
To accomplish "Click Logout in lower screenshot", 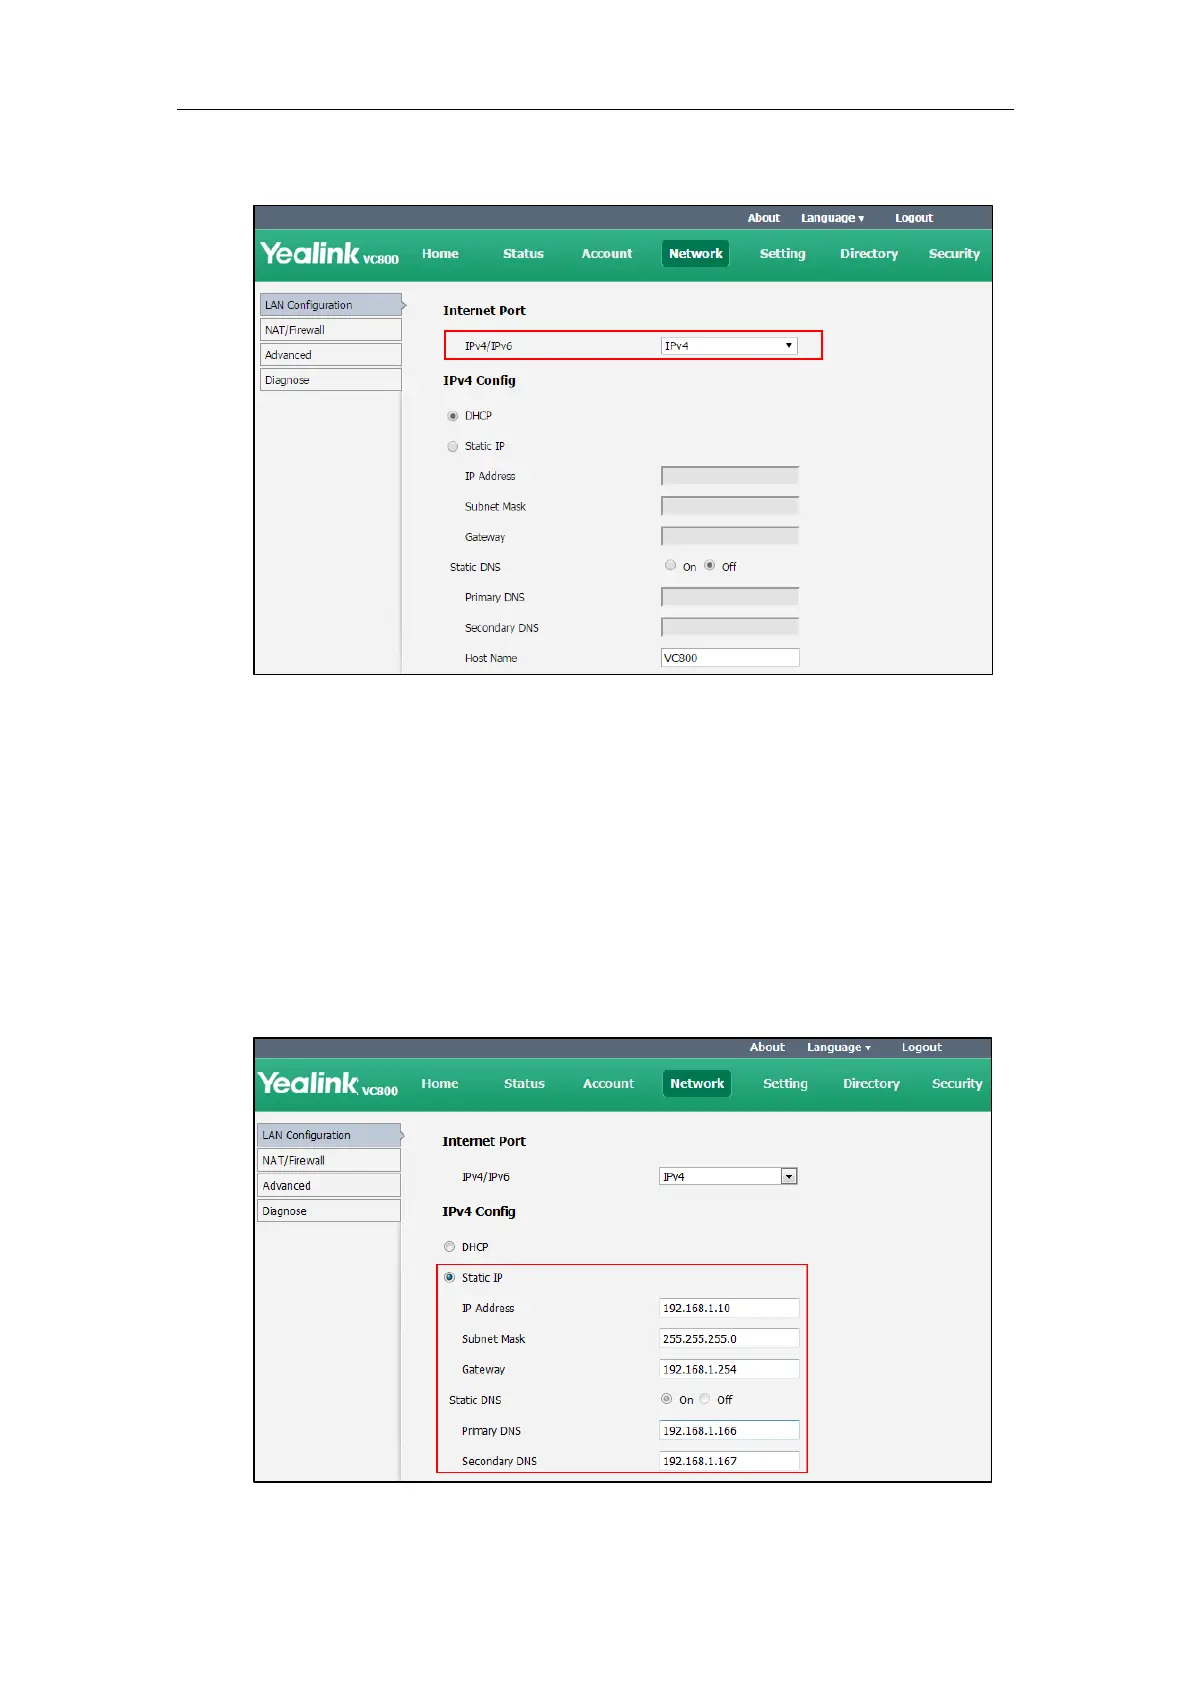I will coord(921,1047).
